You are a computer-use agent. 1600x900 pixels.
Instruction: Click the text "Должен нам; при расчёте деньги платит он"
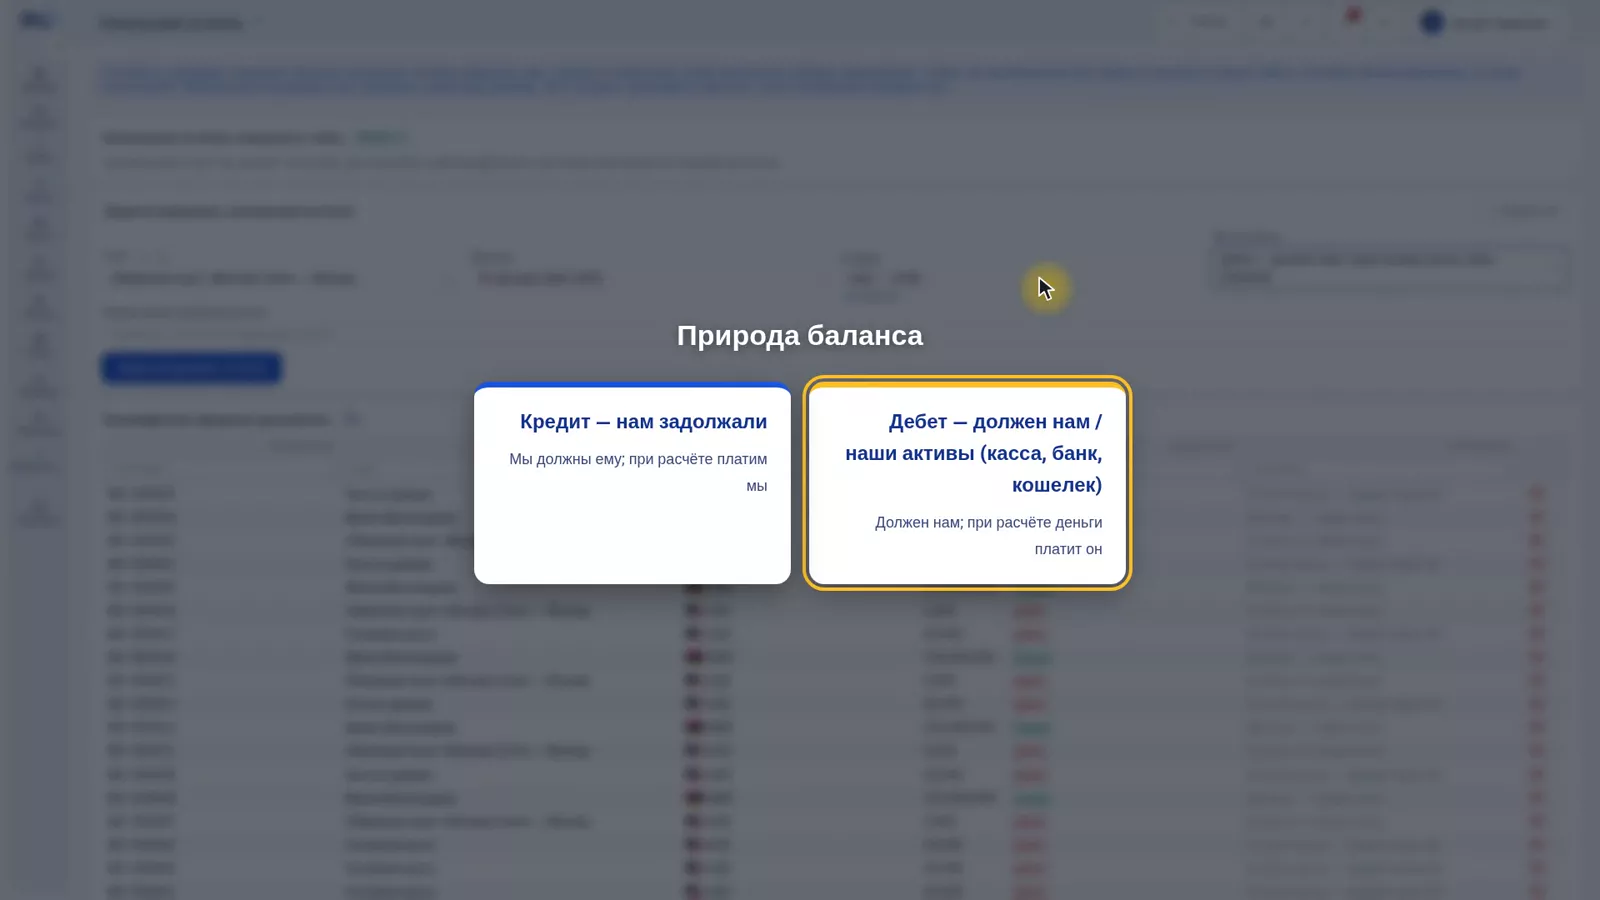(x=988, y=535)
